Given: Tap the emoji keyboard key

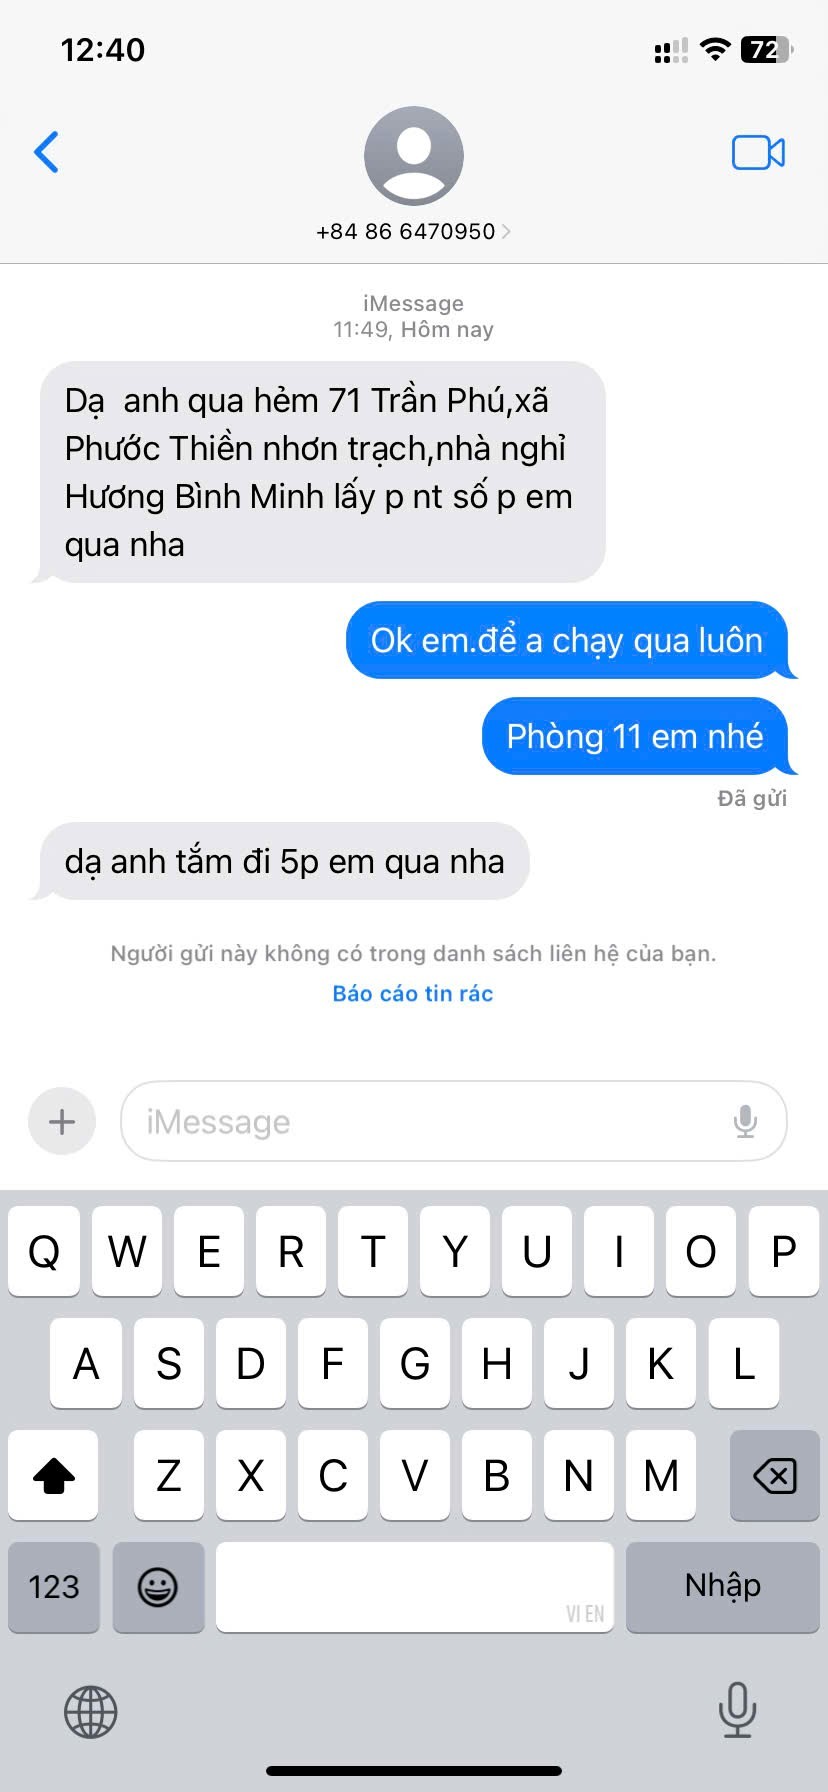Looking at the screenshot, I should click(x=158, y=1587).
